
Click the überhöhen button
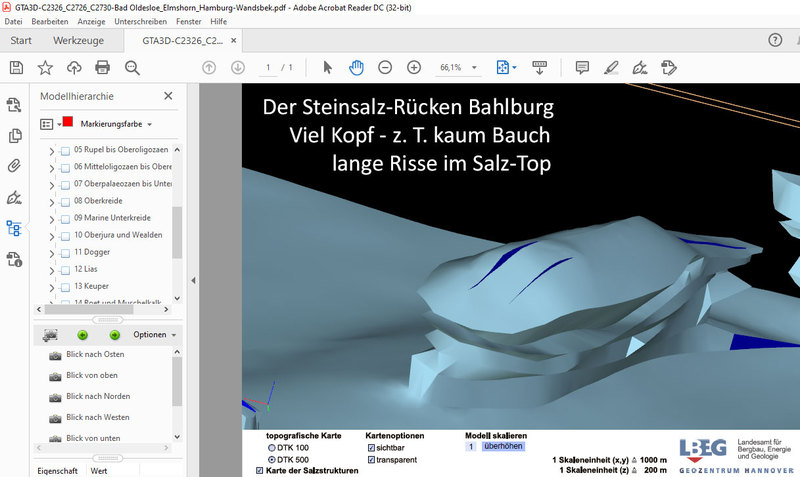point(501,447)
